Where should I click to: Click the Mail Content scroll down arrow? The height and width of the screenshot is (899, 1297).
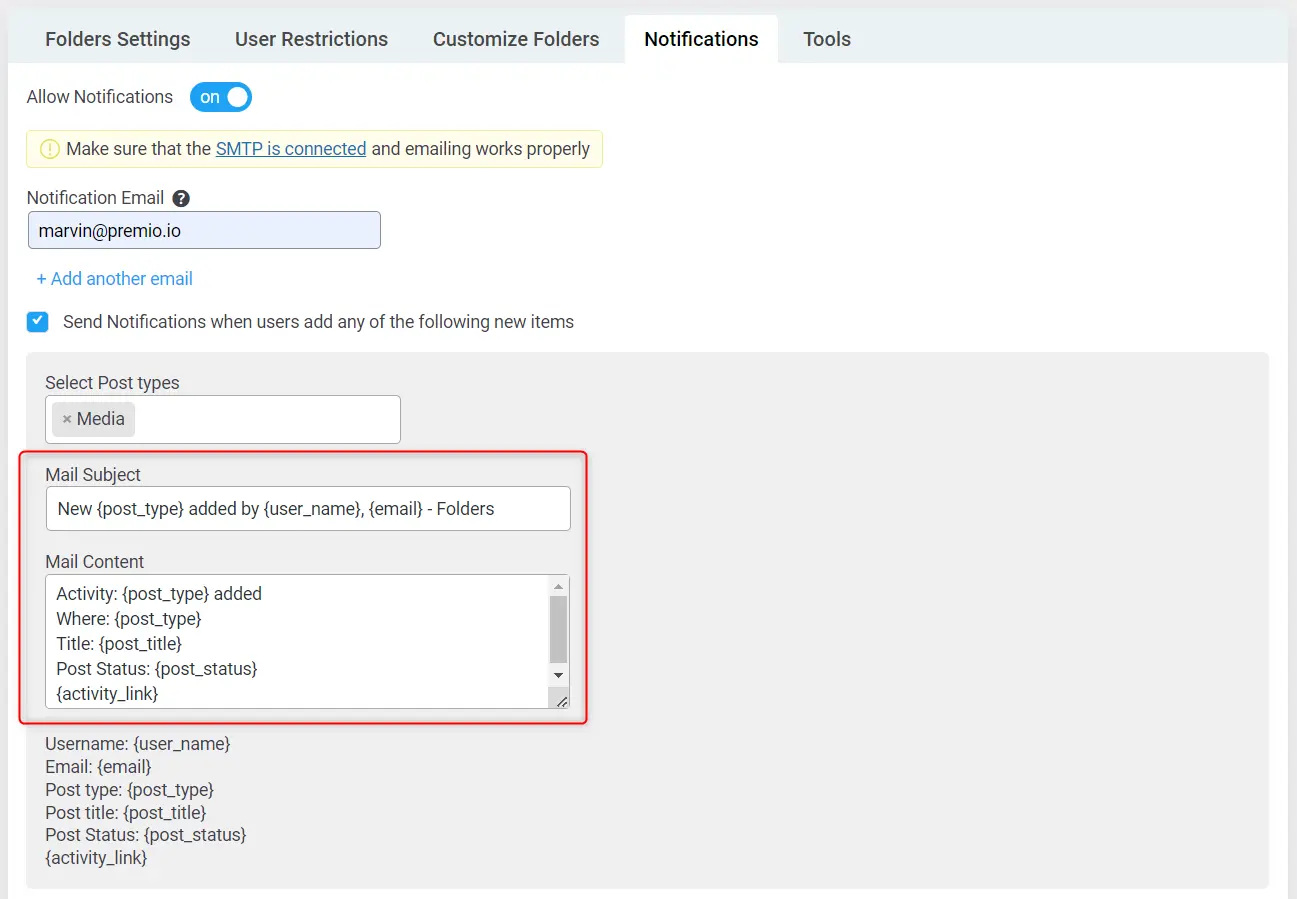(x=558, y=676)
